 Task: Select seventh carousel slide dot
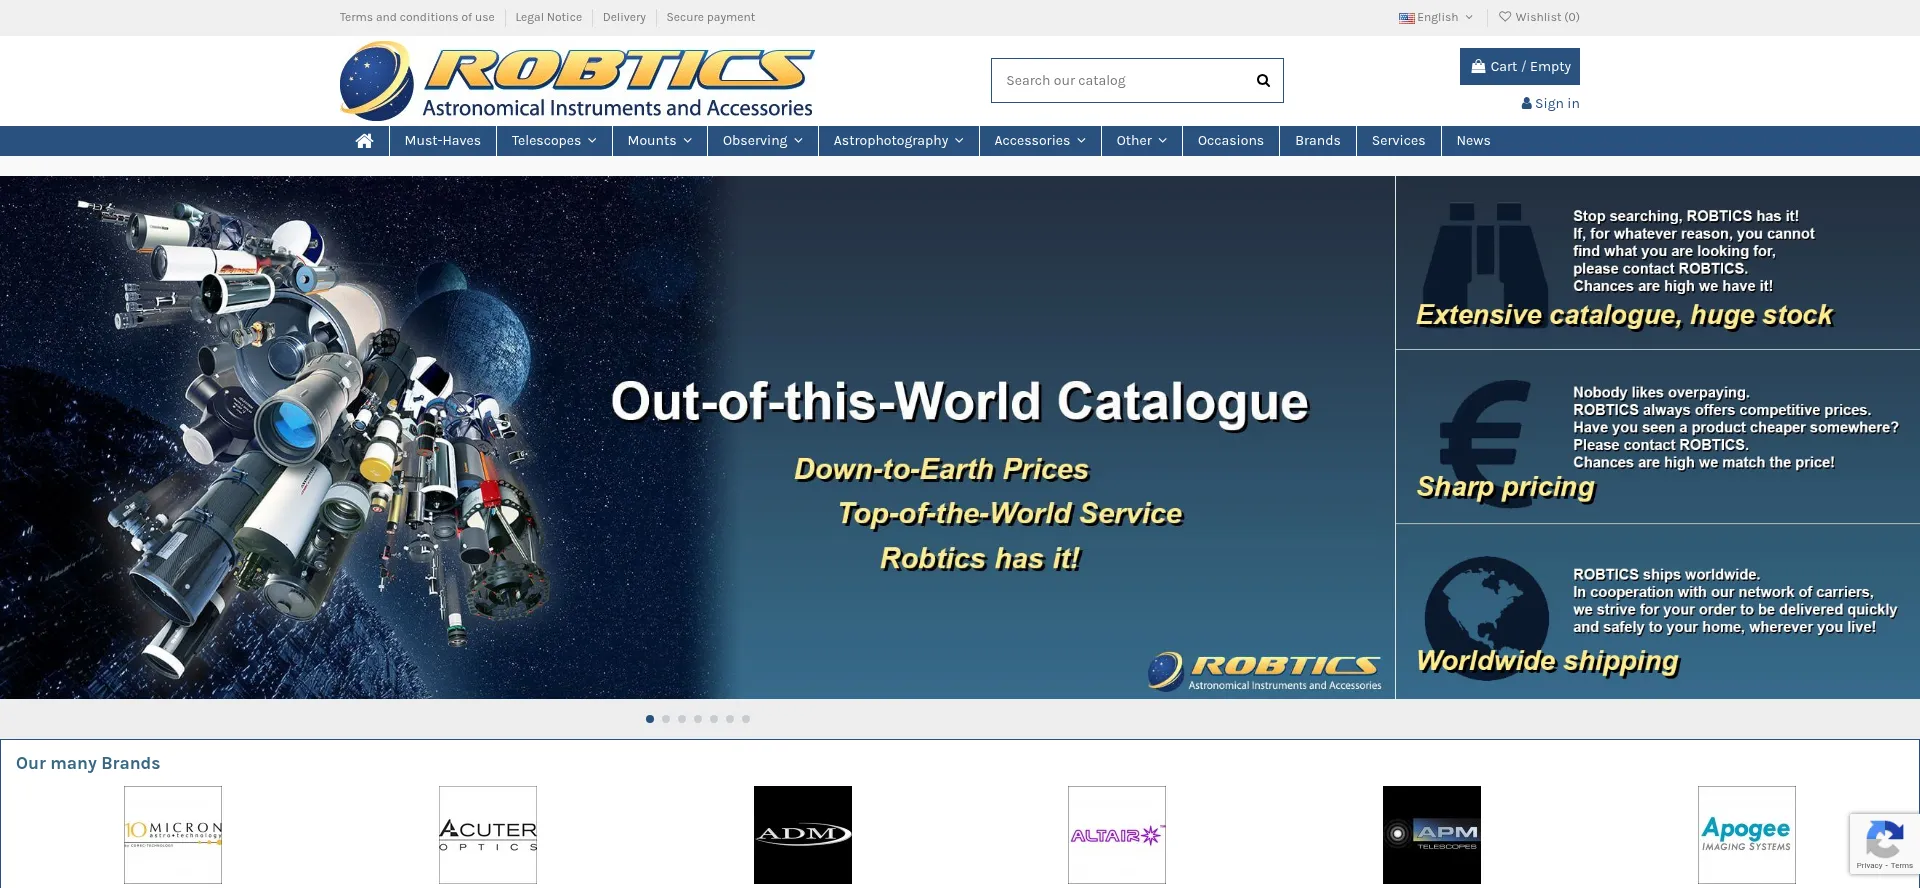[x=746, y=719]
